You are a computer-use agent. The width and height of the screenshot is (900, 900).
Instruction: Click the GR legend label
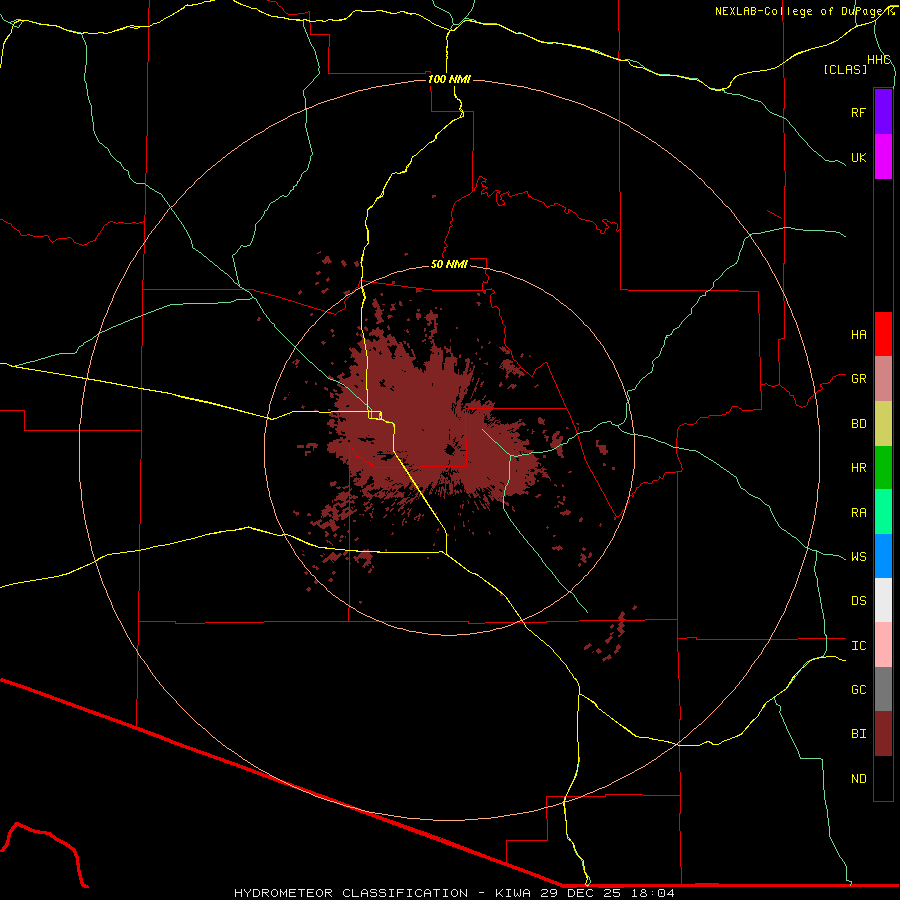(x=858, y=379)
